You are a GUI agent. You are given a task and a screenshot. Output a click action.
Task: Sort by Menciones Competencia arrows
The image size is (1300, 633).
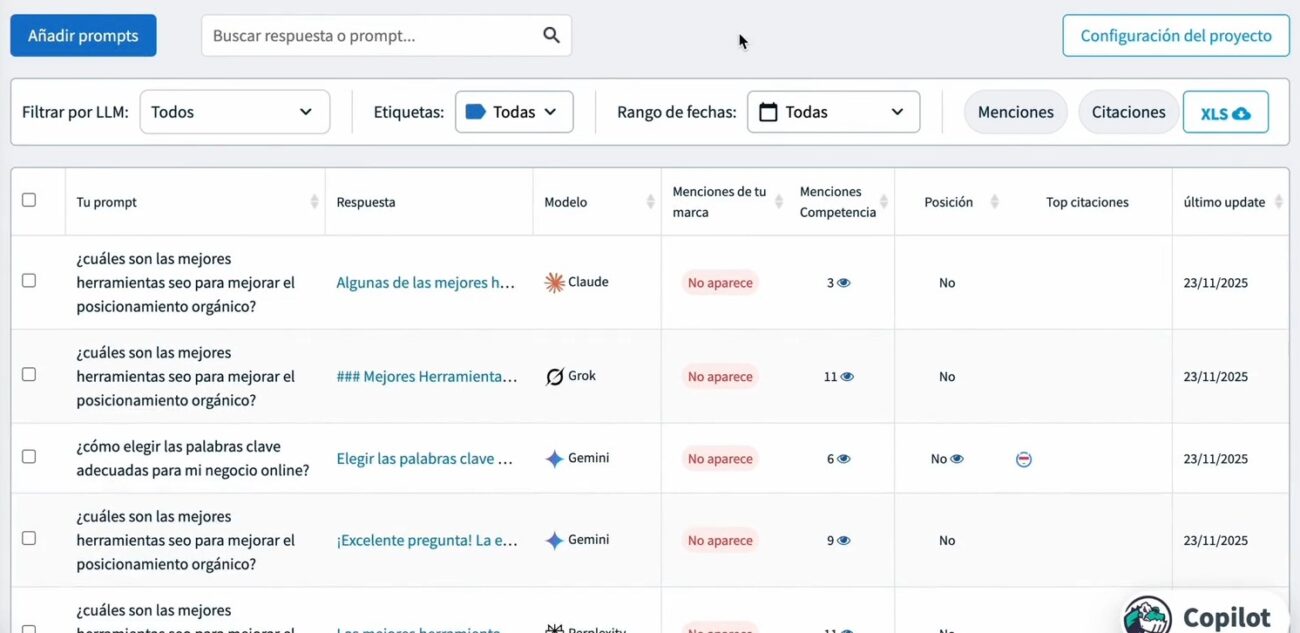coord(883,202)
